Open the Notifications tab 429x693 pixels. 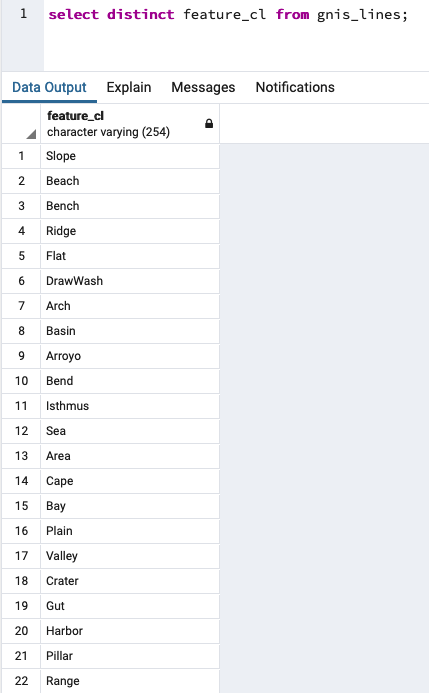295,87
